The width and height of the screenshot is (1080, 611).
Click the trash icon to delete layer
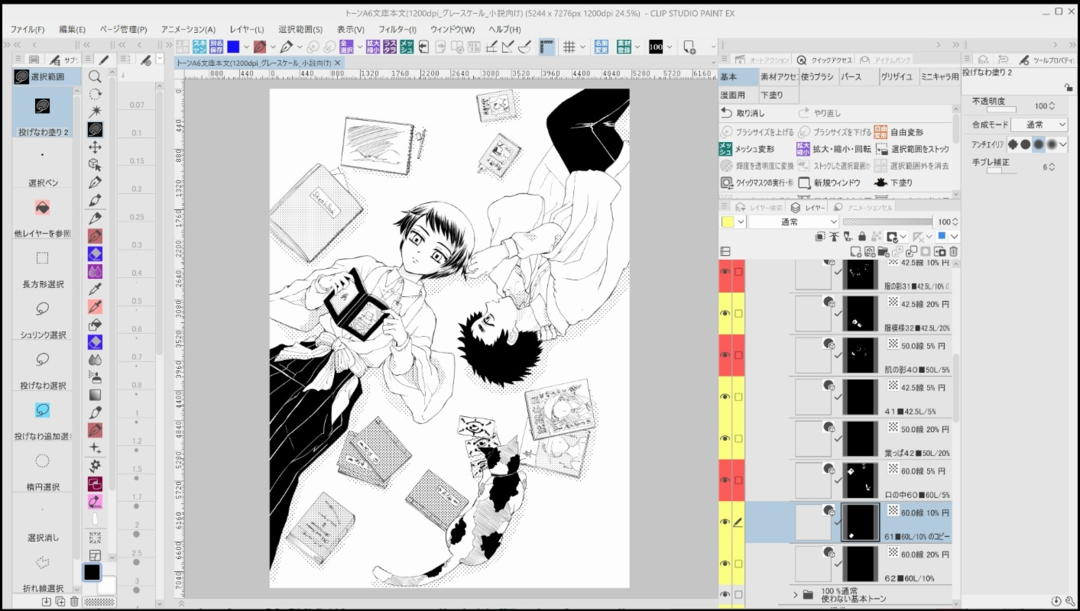[x=954, y=251]
